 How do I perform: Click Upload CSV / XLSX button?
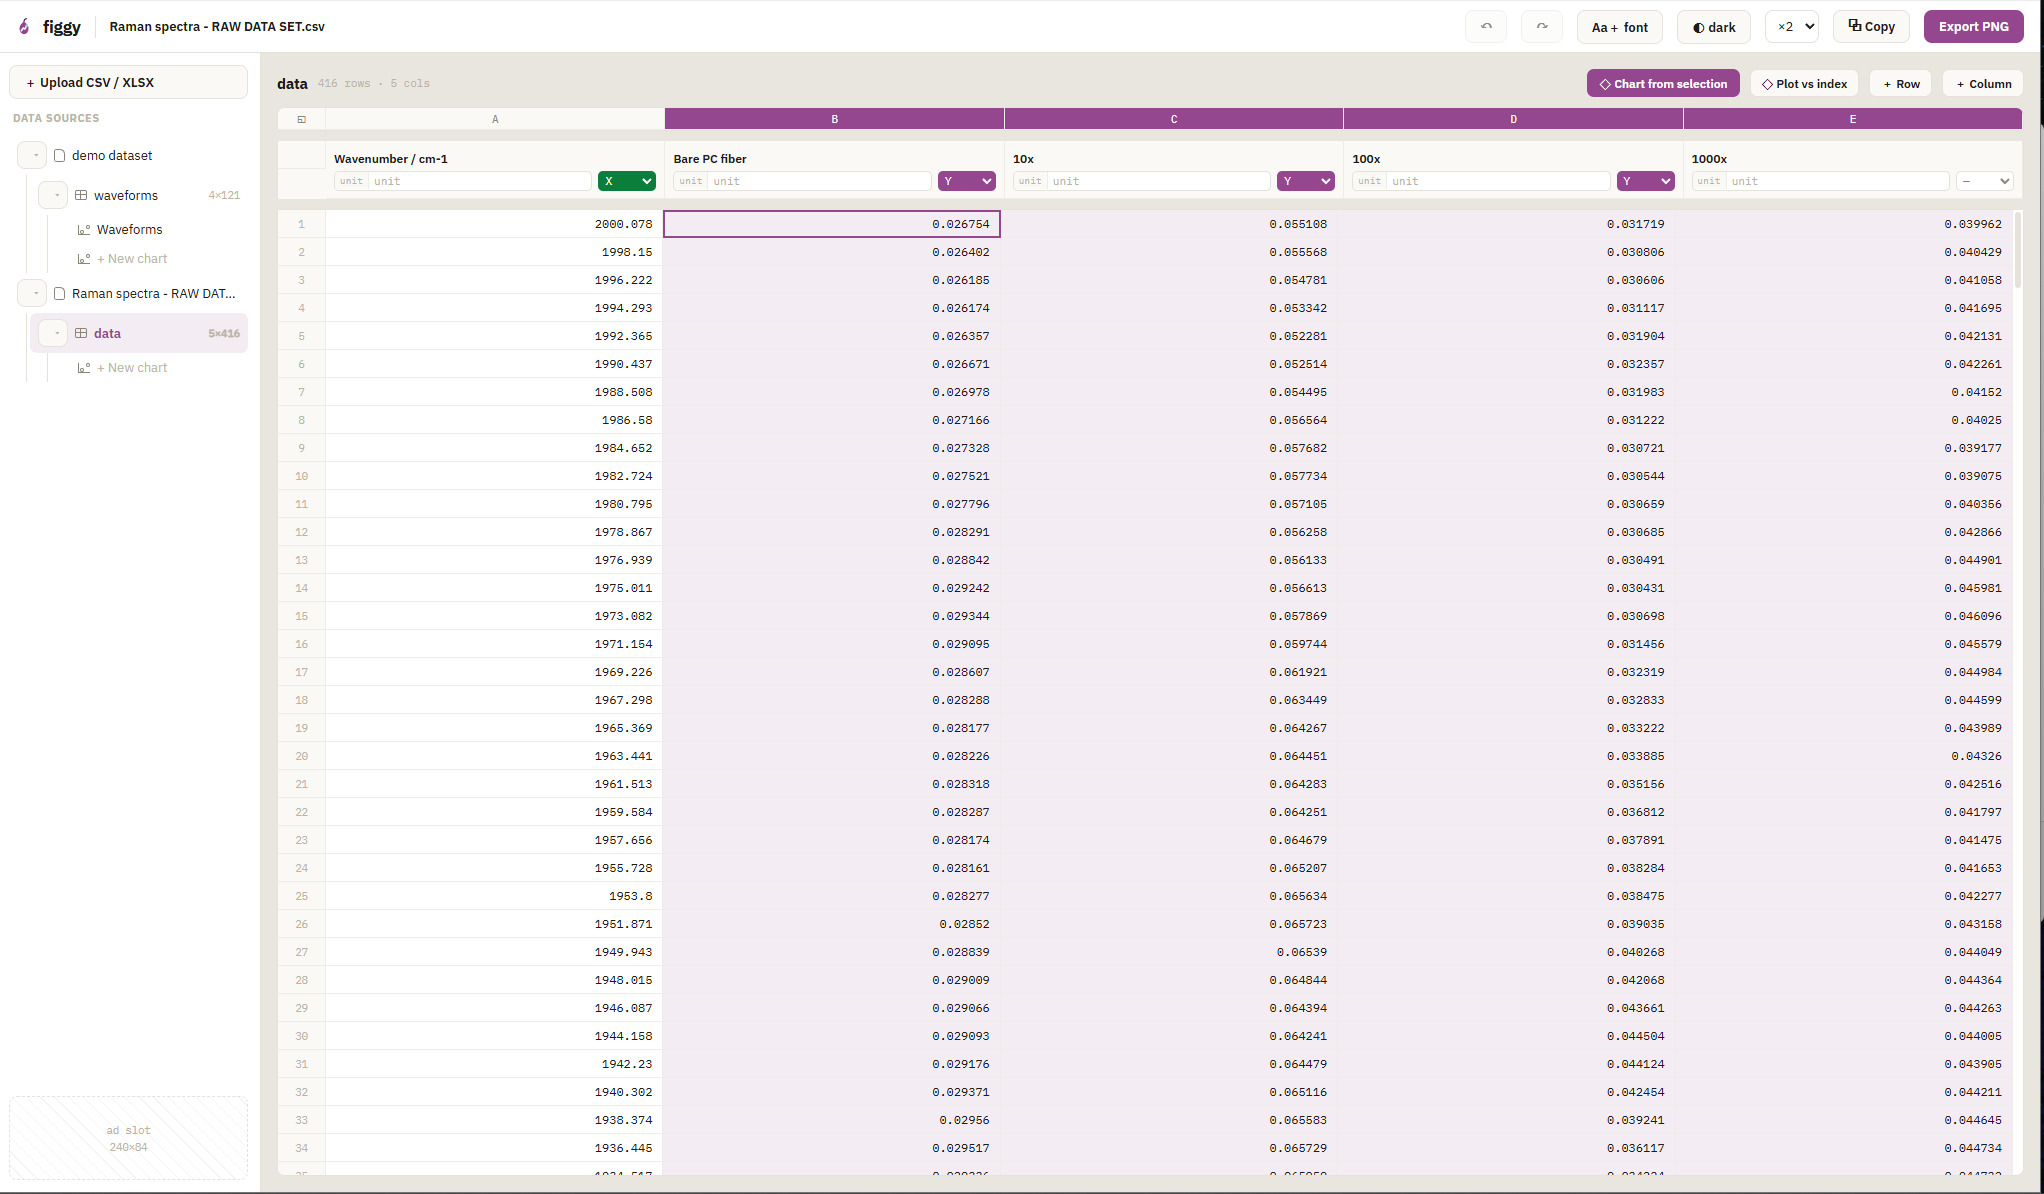coord(128,82)
